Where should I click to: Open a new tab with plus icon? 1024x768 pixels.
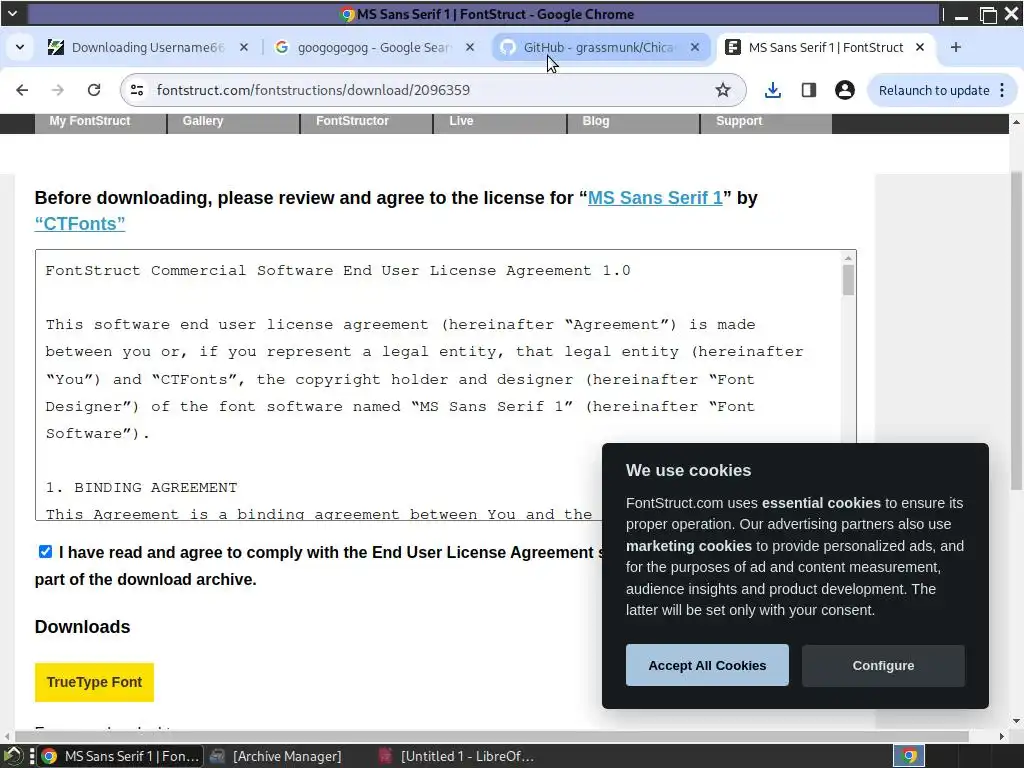(955, 47)
